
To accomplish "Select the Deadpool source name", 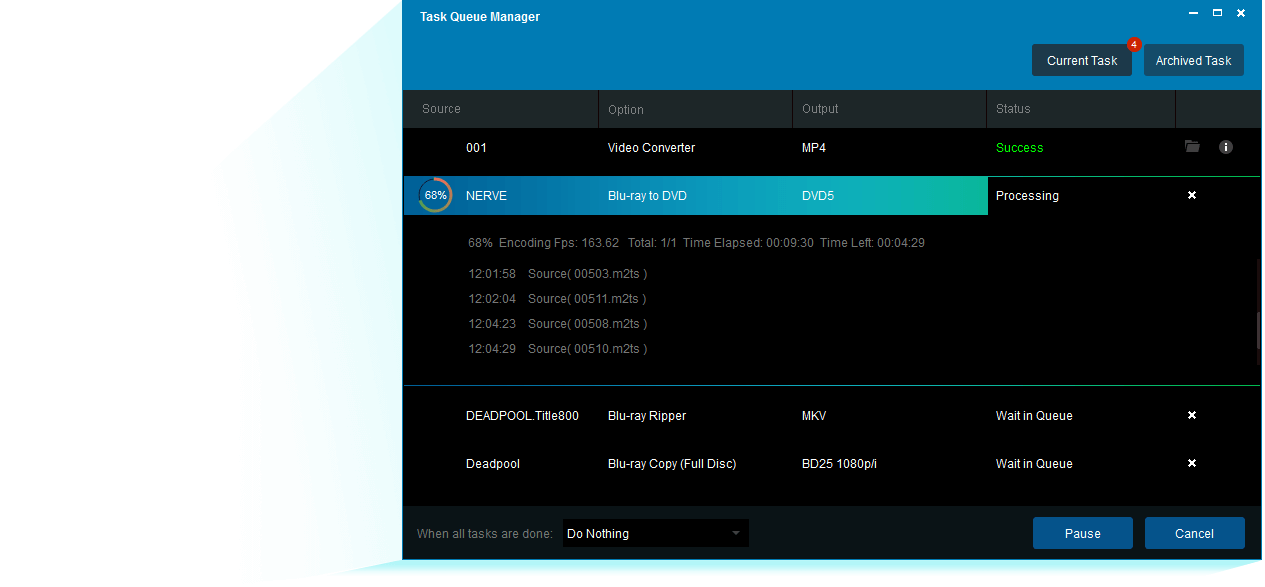I will click(x=493, y=464).
